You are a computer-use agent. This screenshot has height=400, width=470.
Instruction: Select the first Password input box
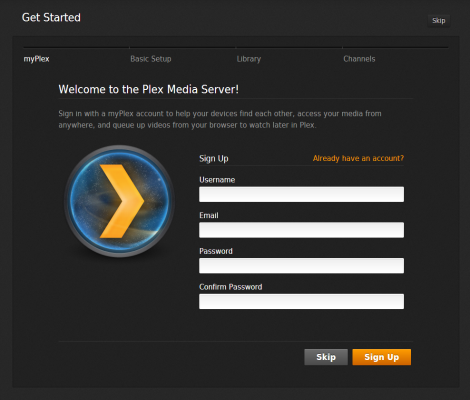pyautogui.click(x=301, y=266)
